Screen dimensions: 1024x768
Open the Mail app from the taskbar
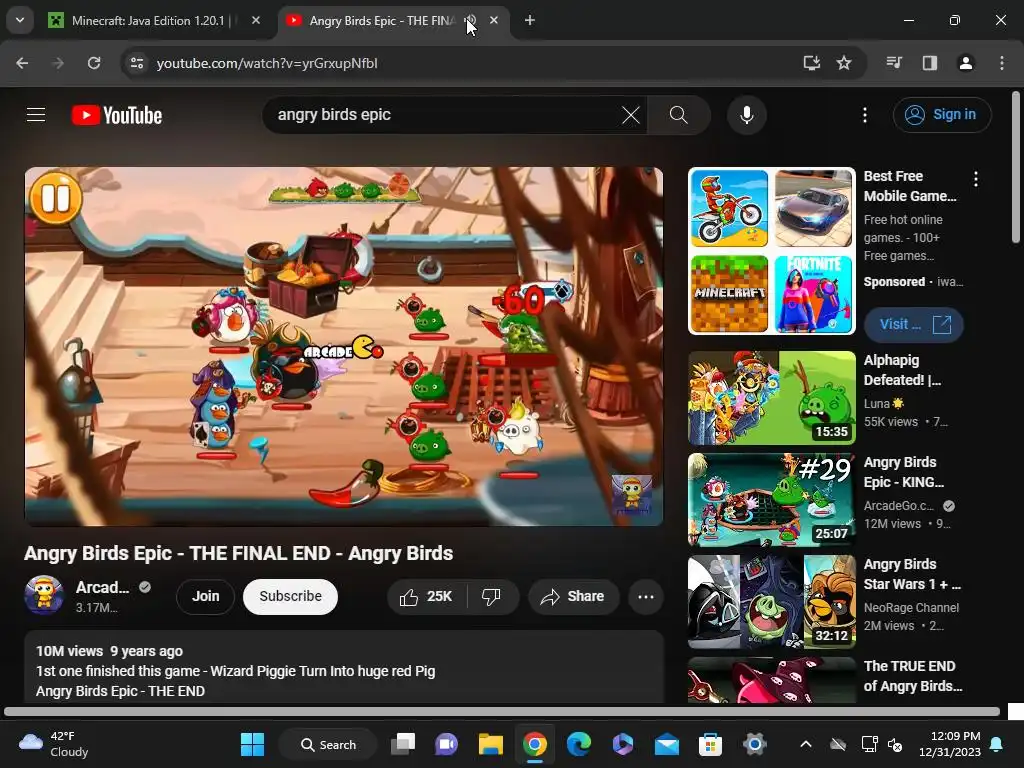click(x=667, y=744)
